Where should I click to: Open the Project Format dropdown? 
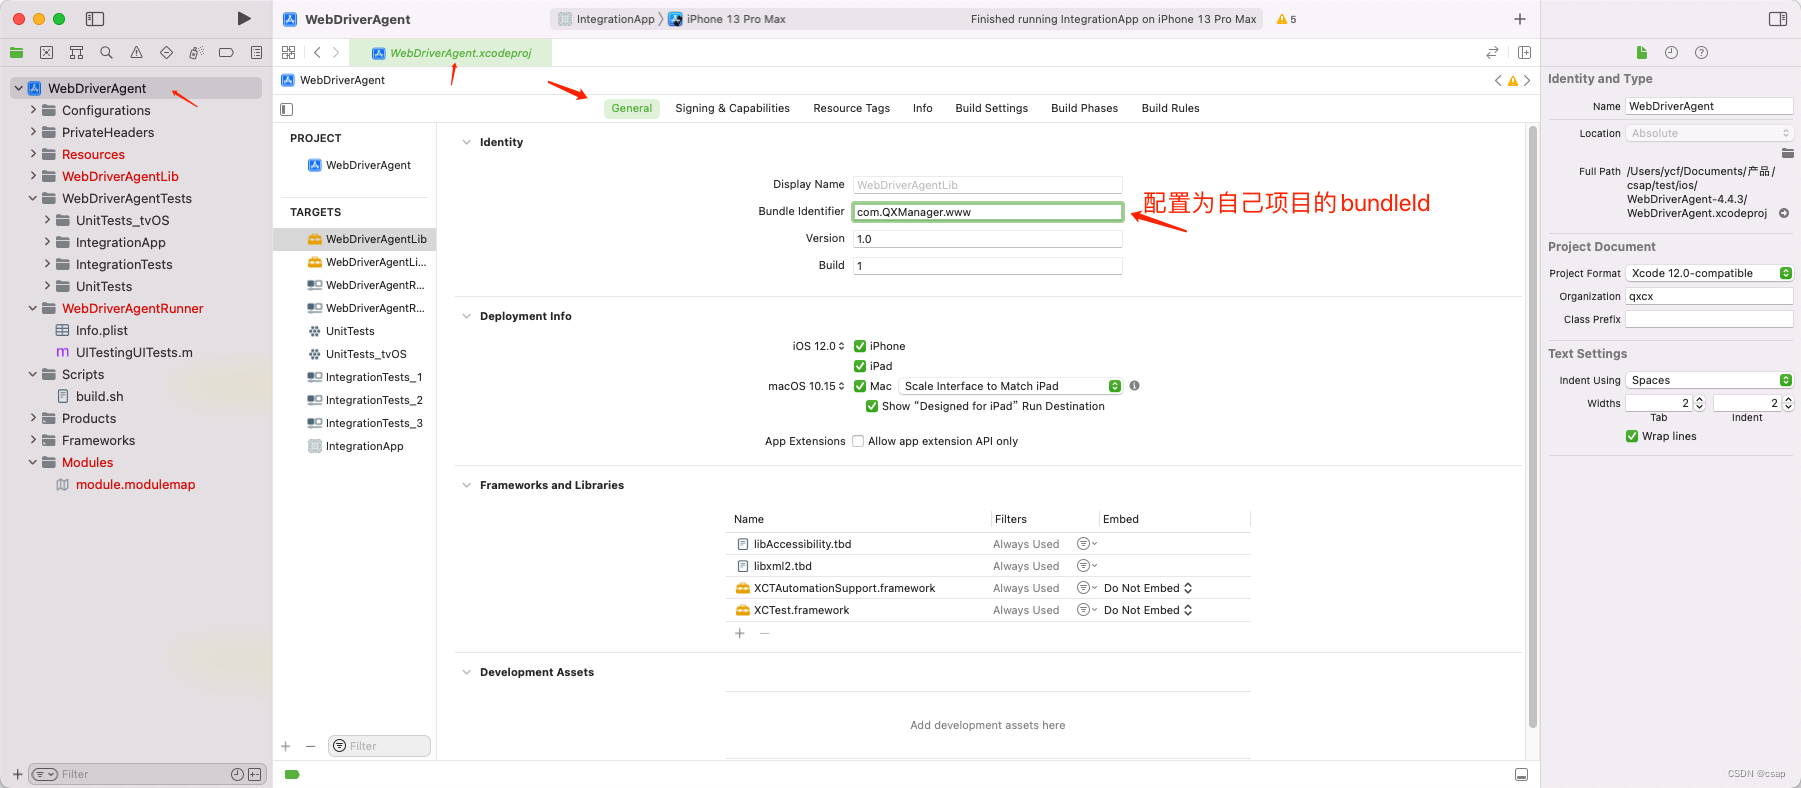pyautogui.click(x=1709, y=273)
